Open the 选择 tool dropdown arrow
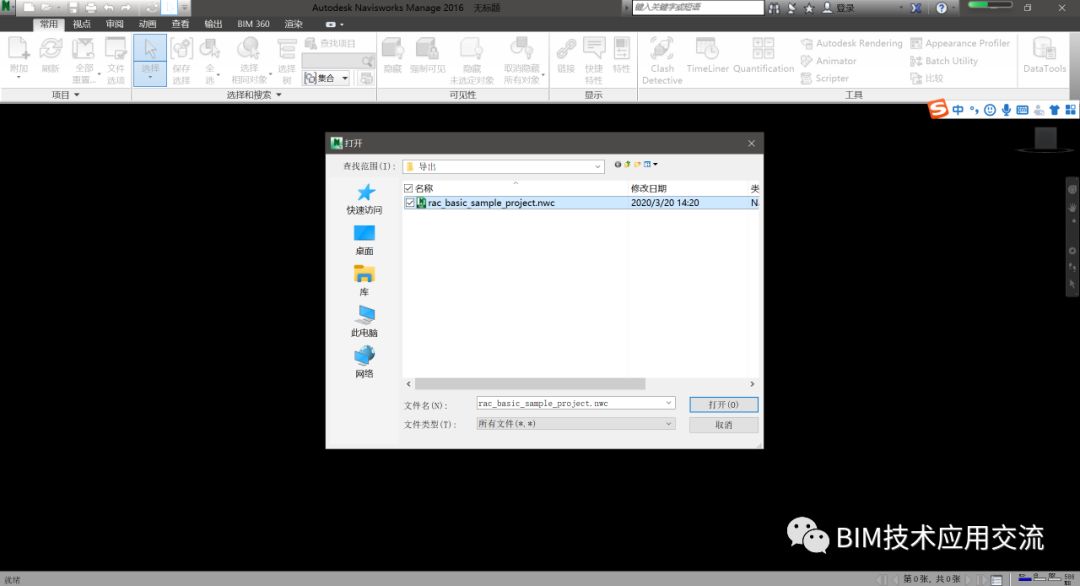Viewport: 1080px width, 586px height. coord(150,77)
